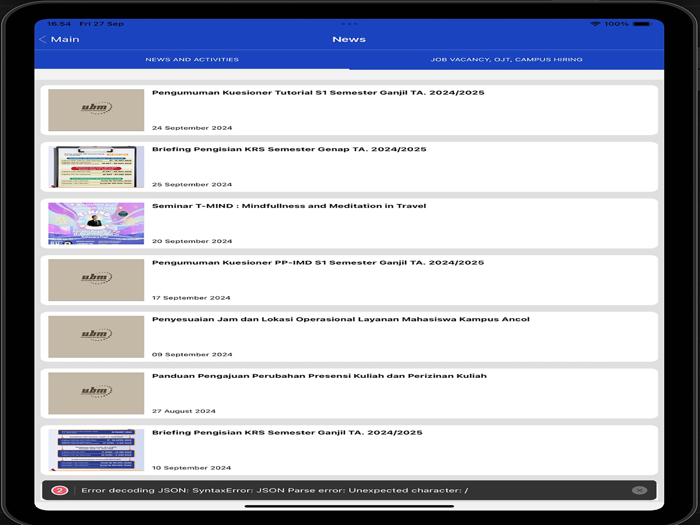Click the date 10 September 2024

point(192,468)
